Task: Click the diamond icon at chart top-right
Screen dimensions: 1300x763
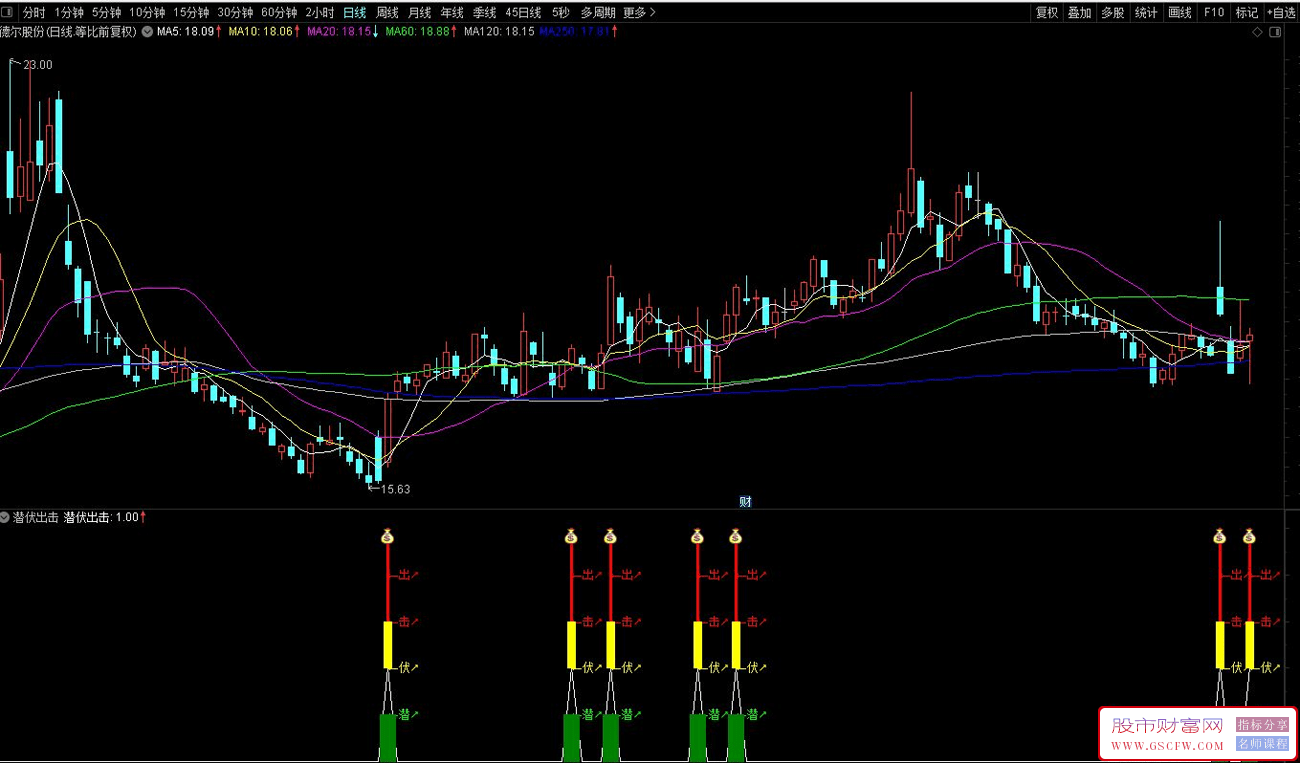Action: tap(1257, 33)
